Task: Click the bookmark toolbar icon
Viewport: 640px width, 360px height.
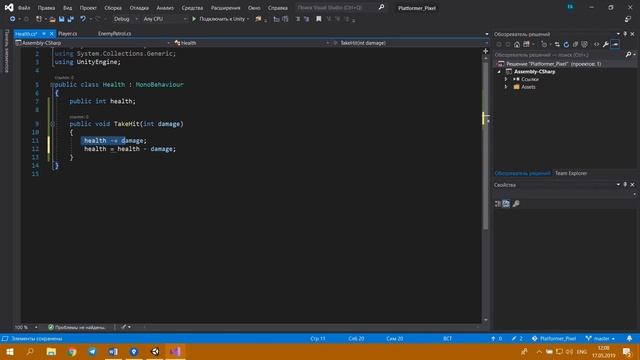Action: 318,19
